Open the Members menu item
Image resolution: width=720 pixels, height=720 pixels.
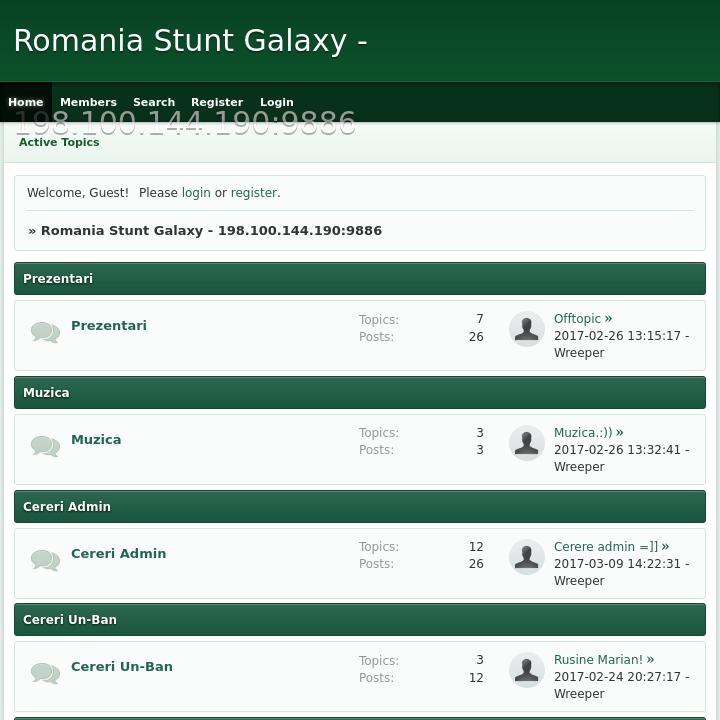point(88,102)
